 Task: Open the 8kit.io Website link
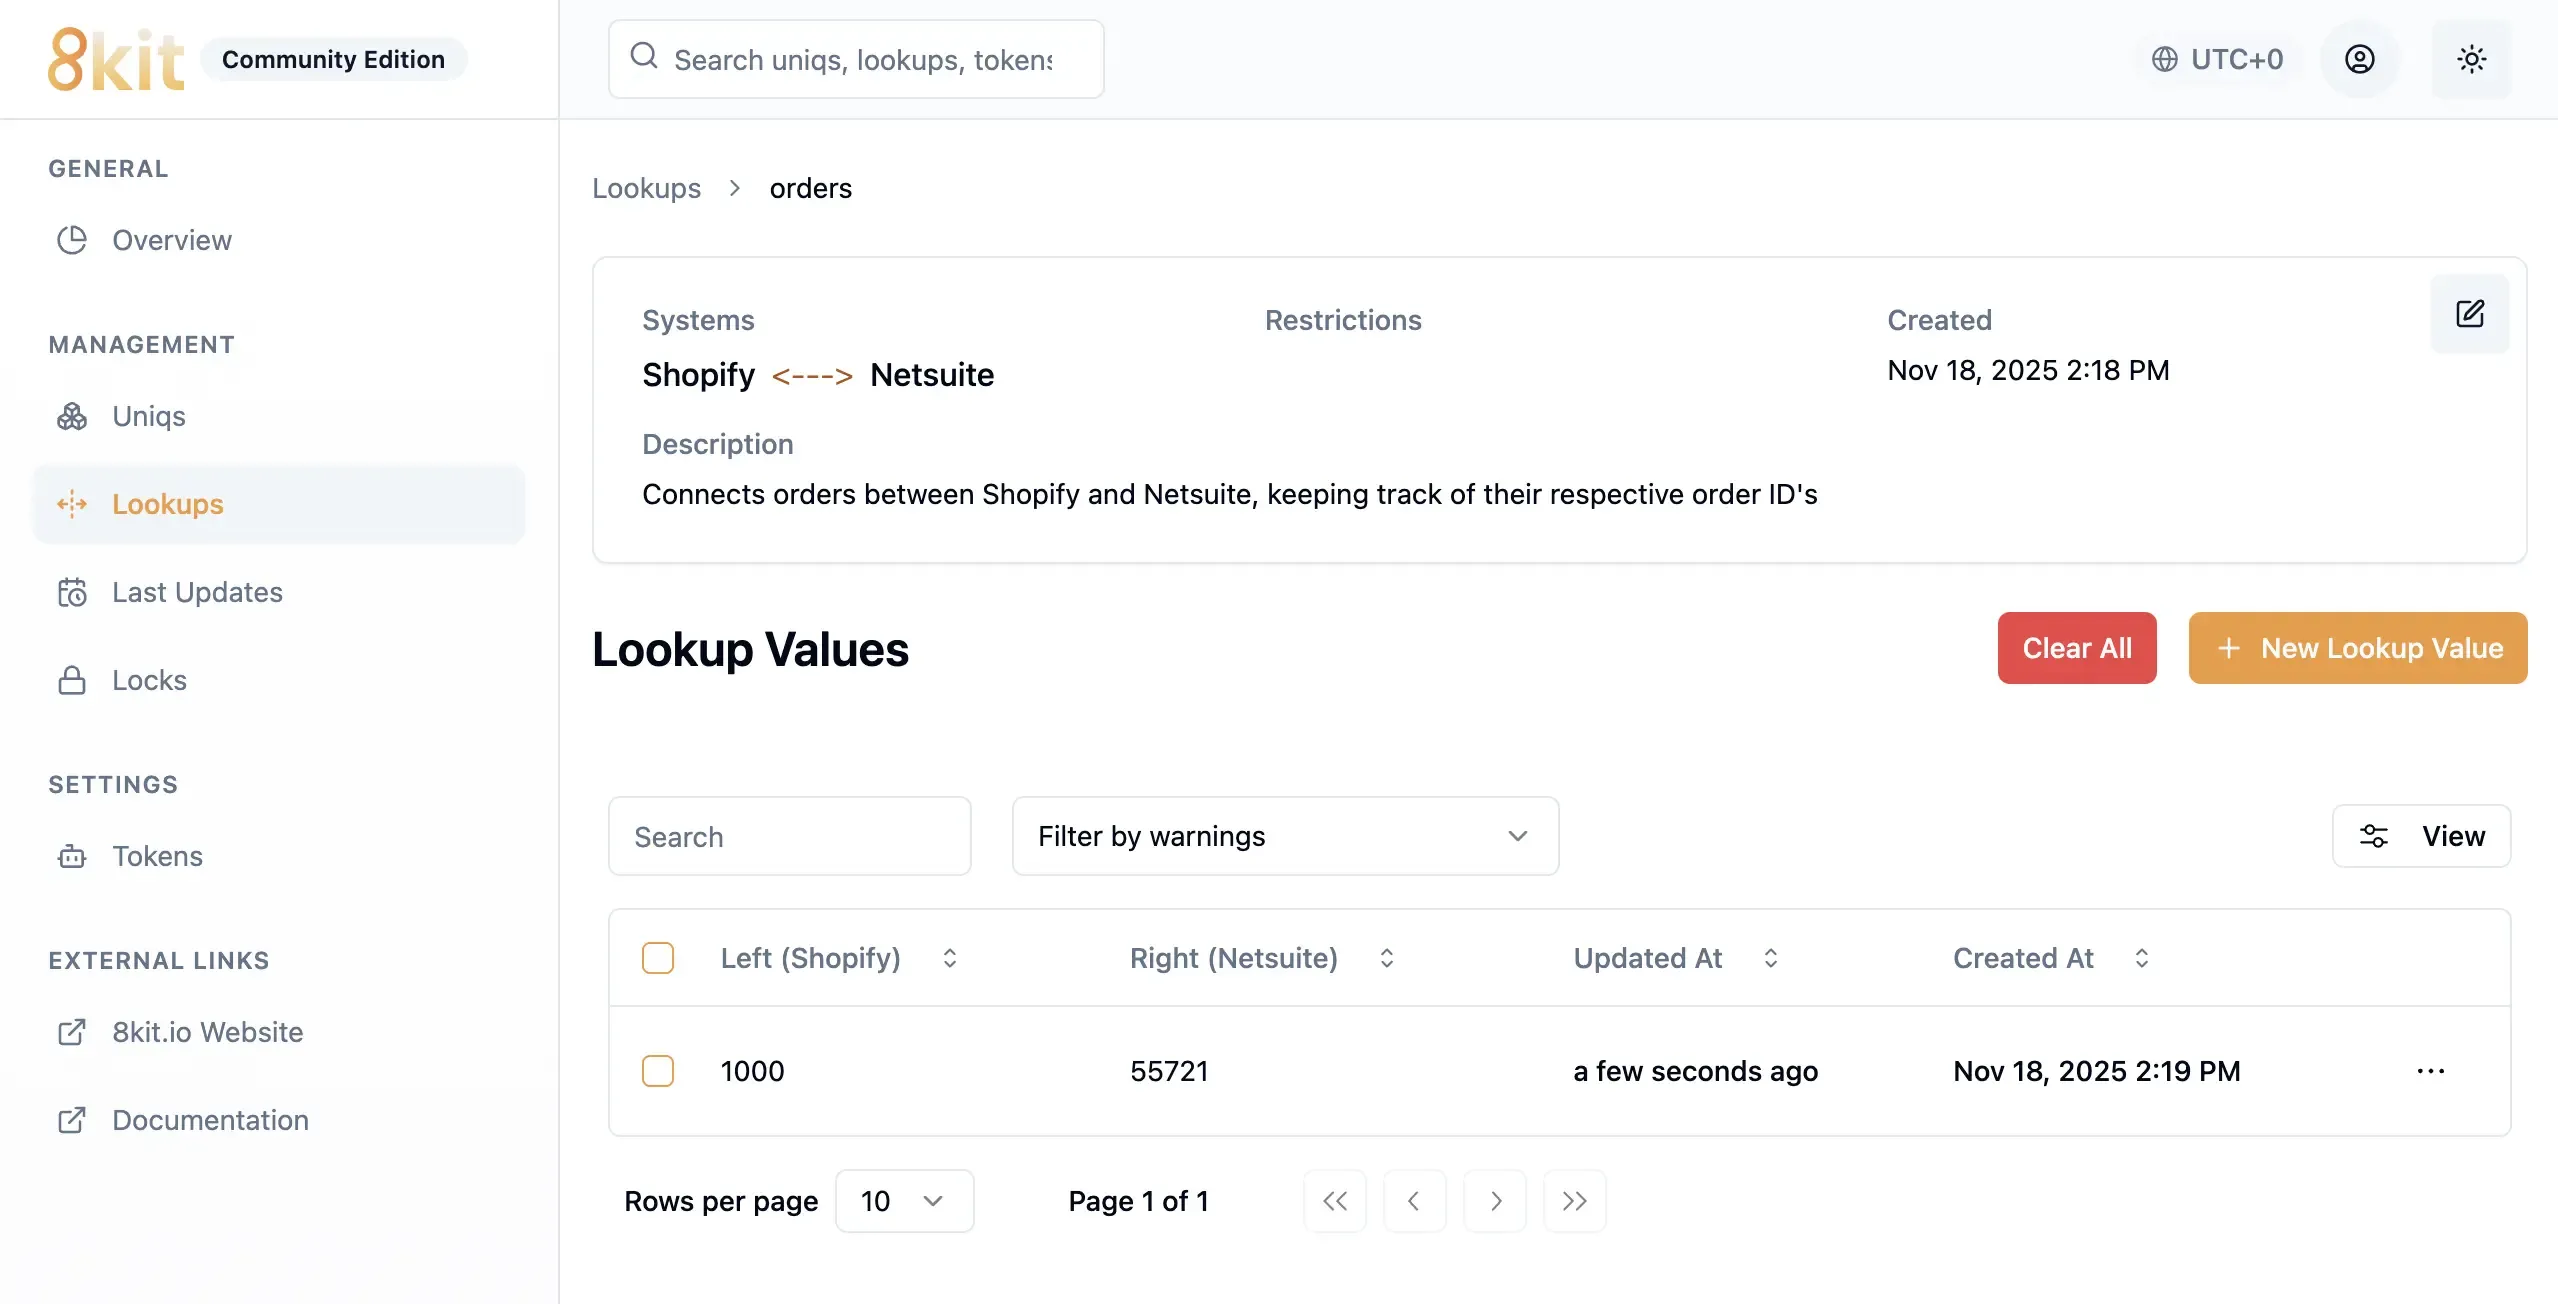pos(279,1032)
